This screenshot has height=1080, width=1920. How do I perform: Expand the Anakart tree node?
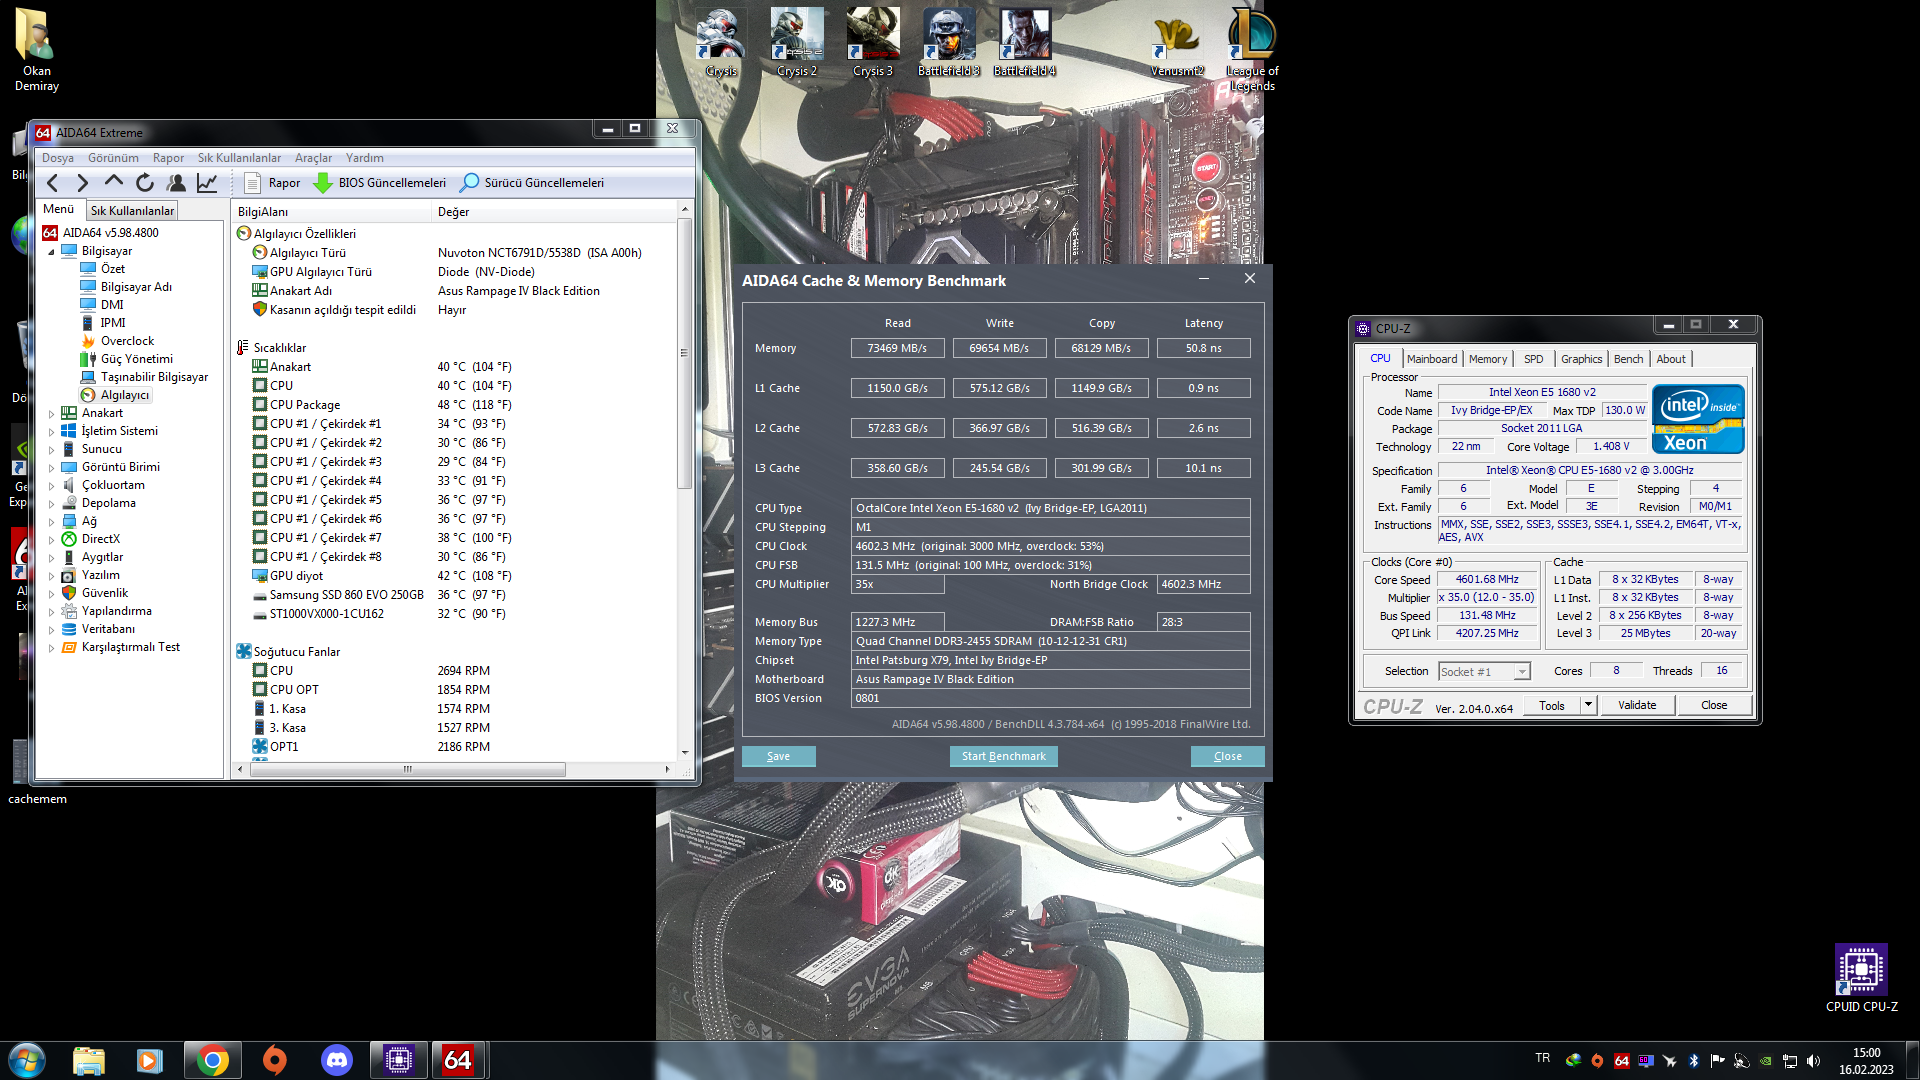pos(52,413)
